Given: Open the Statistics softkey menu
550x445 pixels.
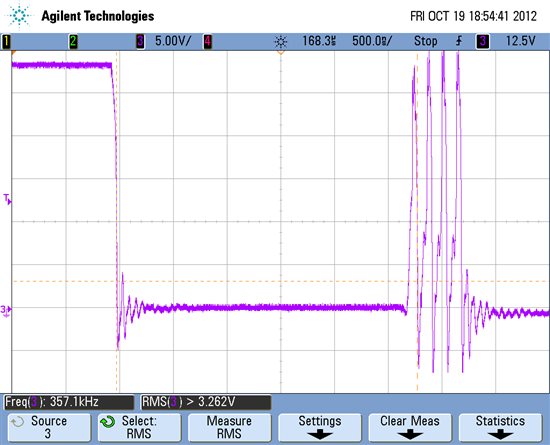Looking at the screenshot, I should click(500, 427).
